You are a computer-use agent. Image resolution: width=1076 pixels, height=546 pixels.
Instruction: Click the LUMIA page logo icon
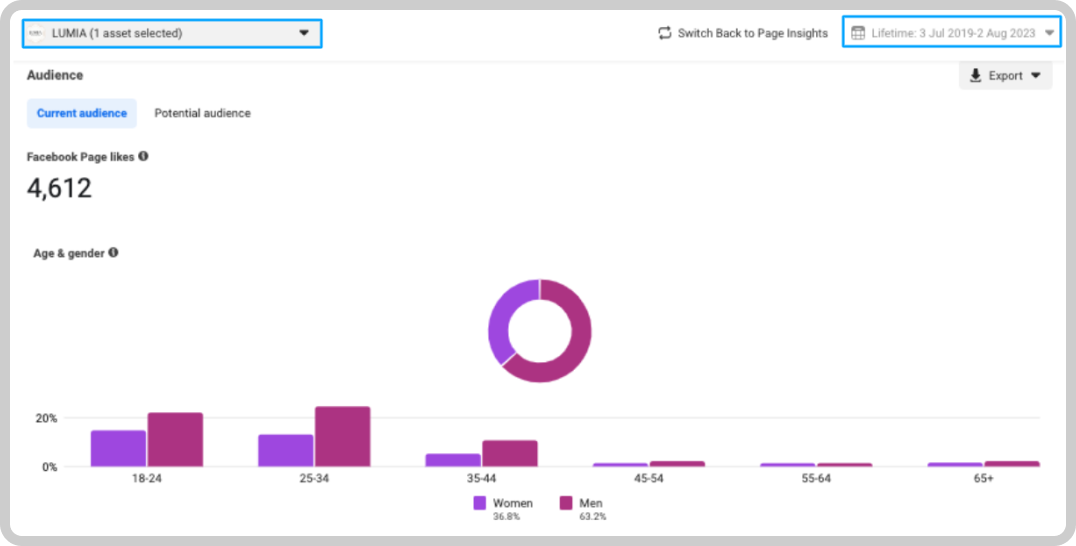36,33
